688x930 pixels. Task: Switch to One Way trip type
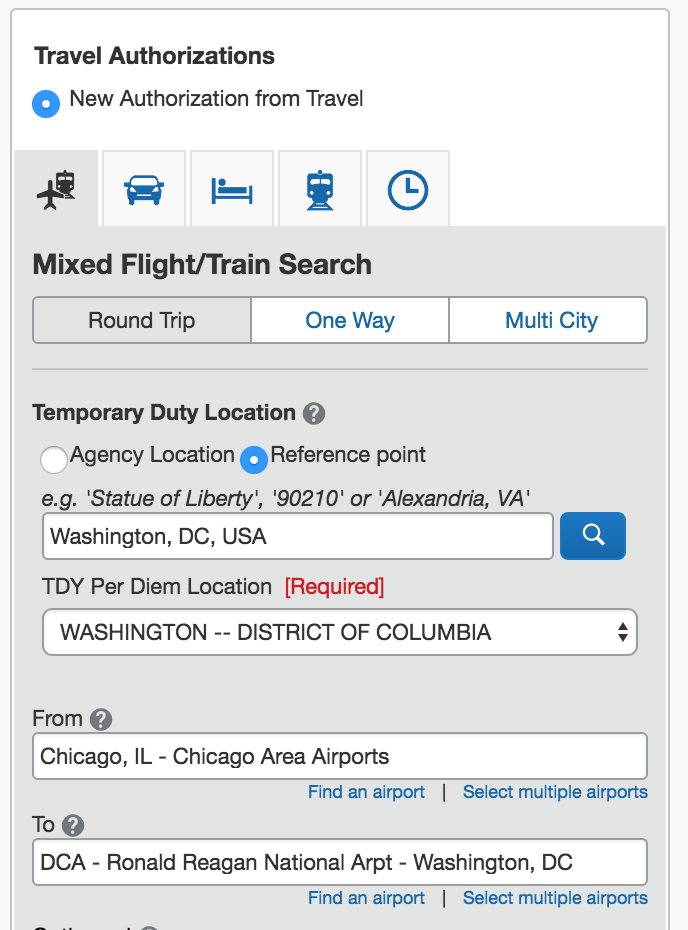coord(350,321)
